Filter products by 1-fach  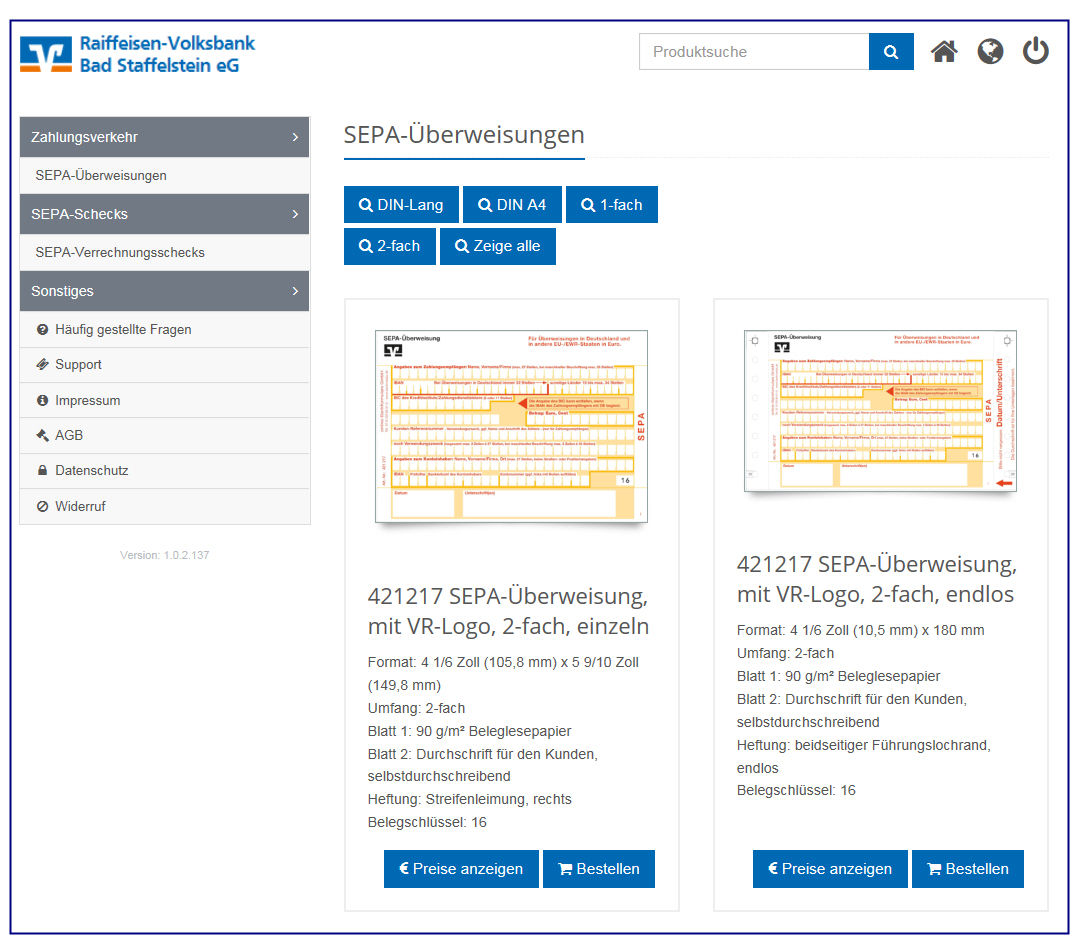tap(612, 205)
